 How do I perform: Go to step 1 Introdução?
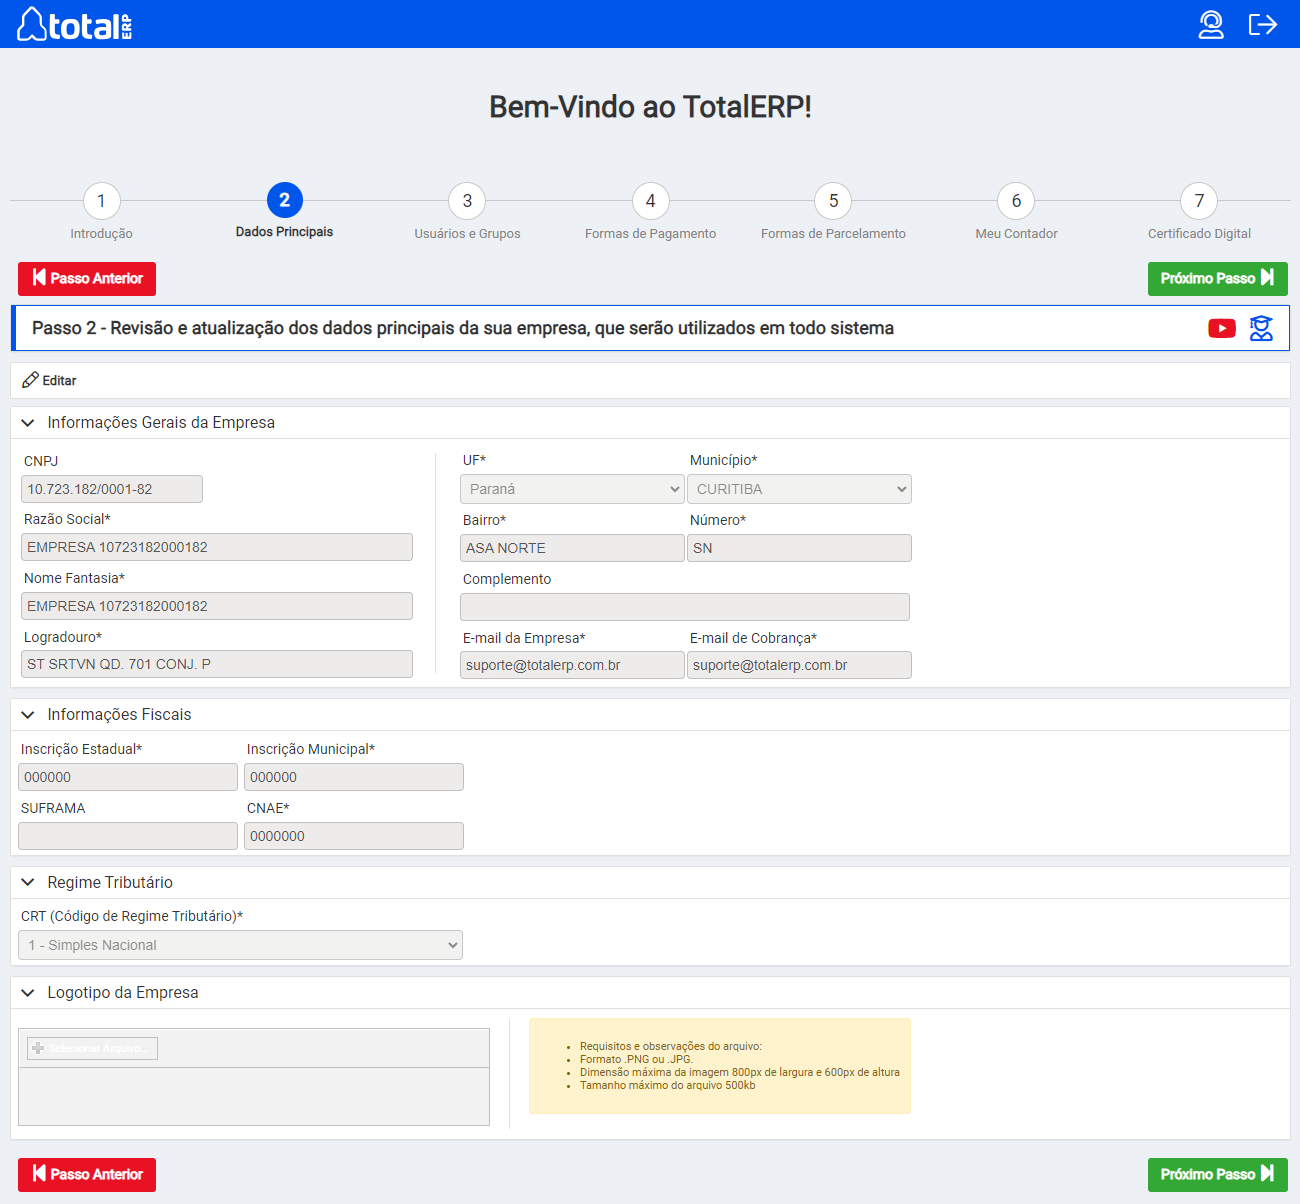(101, 201)
